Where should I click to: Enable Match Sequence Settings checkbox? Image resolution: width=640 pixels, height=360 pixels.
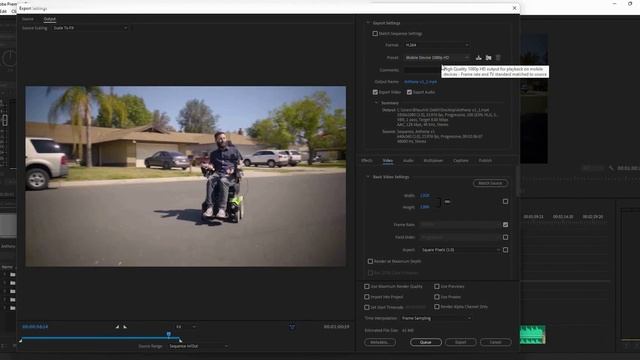pos(375,33)
